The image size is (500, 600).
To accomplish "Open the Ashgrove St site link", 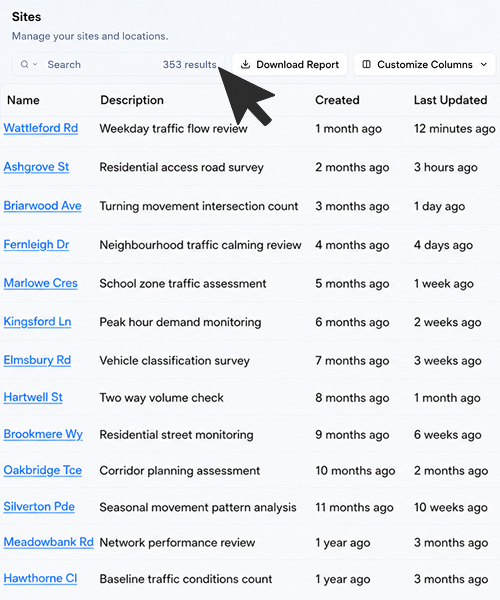I will (x=36, y=167).
